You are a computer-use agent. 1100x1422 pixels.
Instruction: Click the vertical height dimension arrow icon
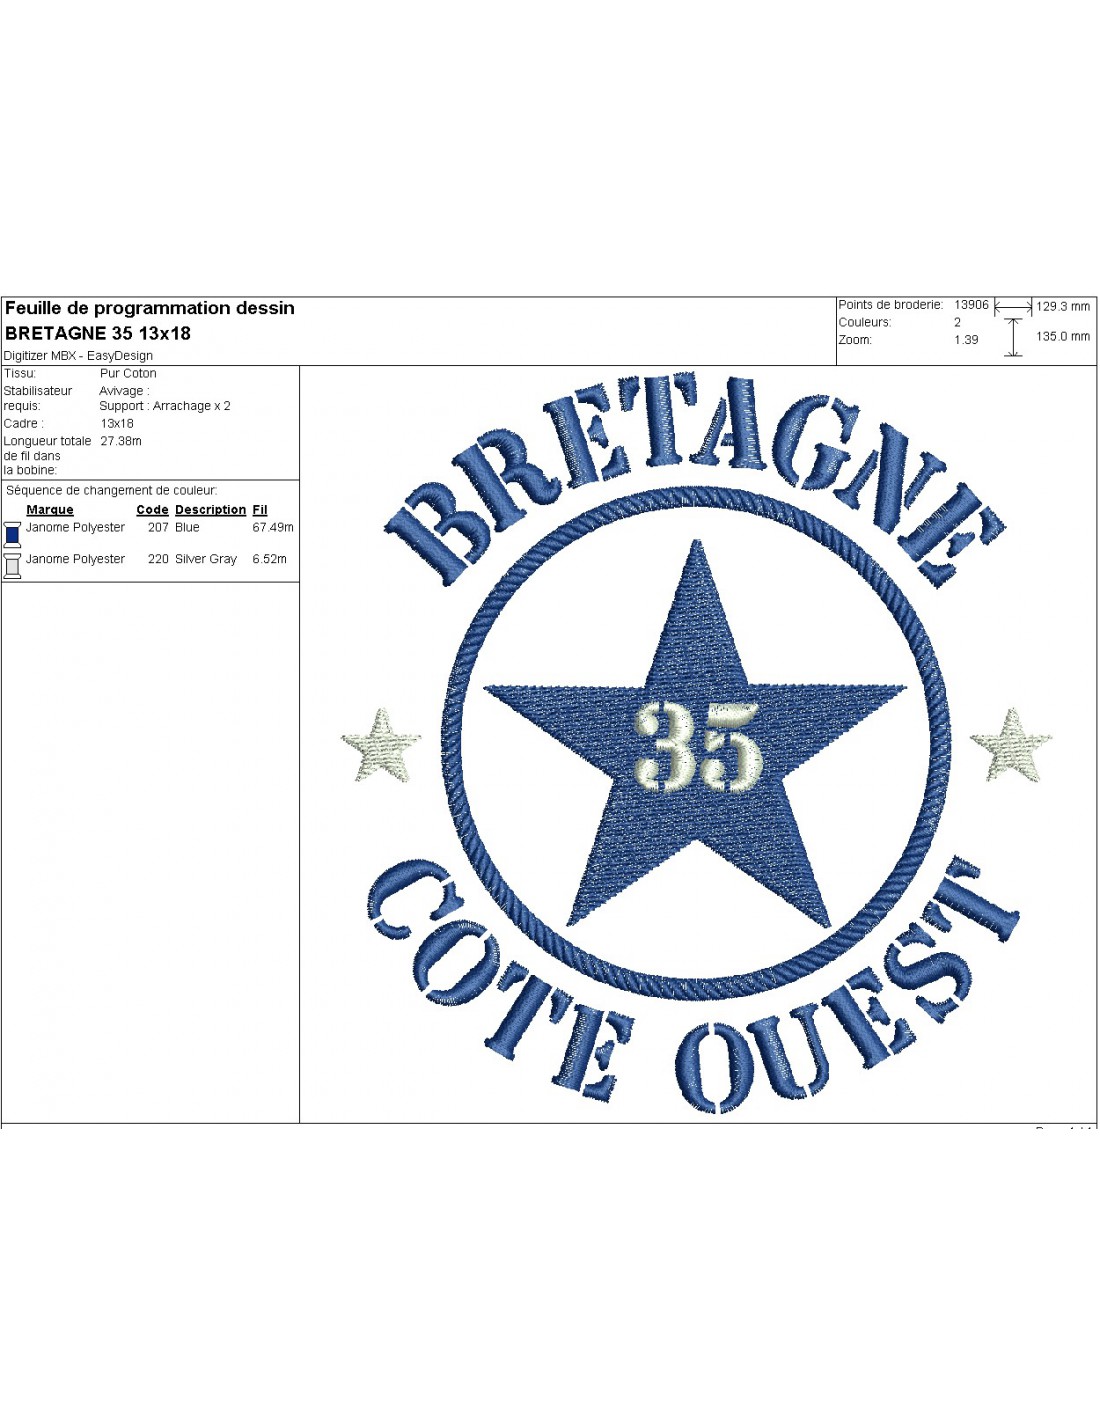click(x=1013, y=338)
